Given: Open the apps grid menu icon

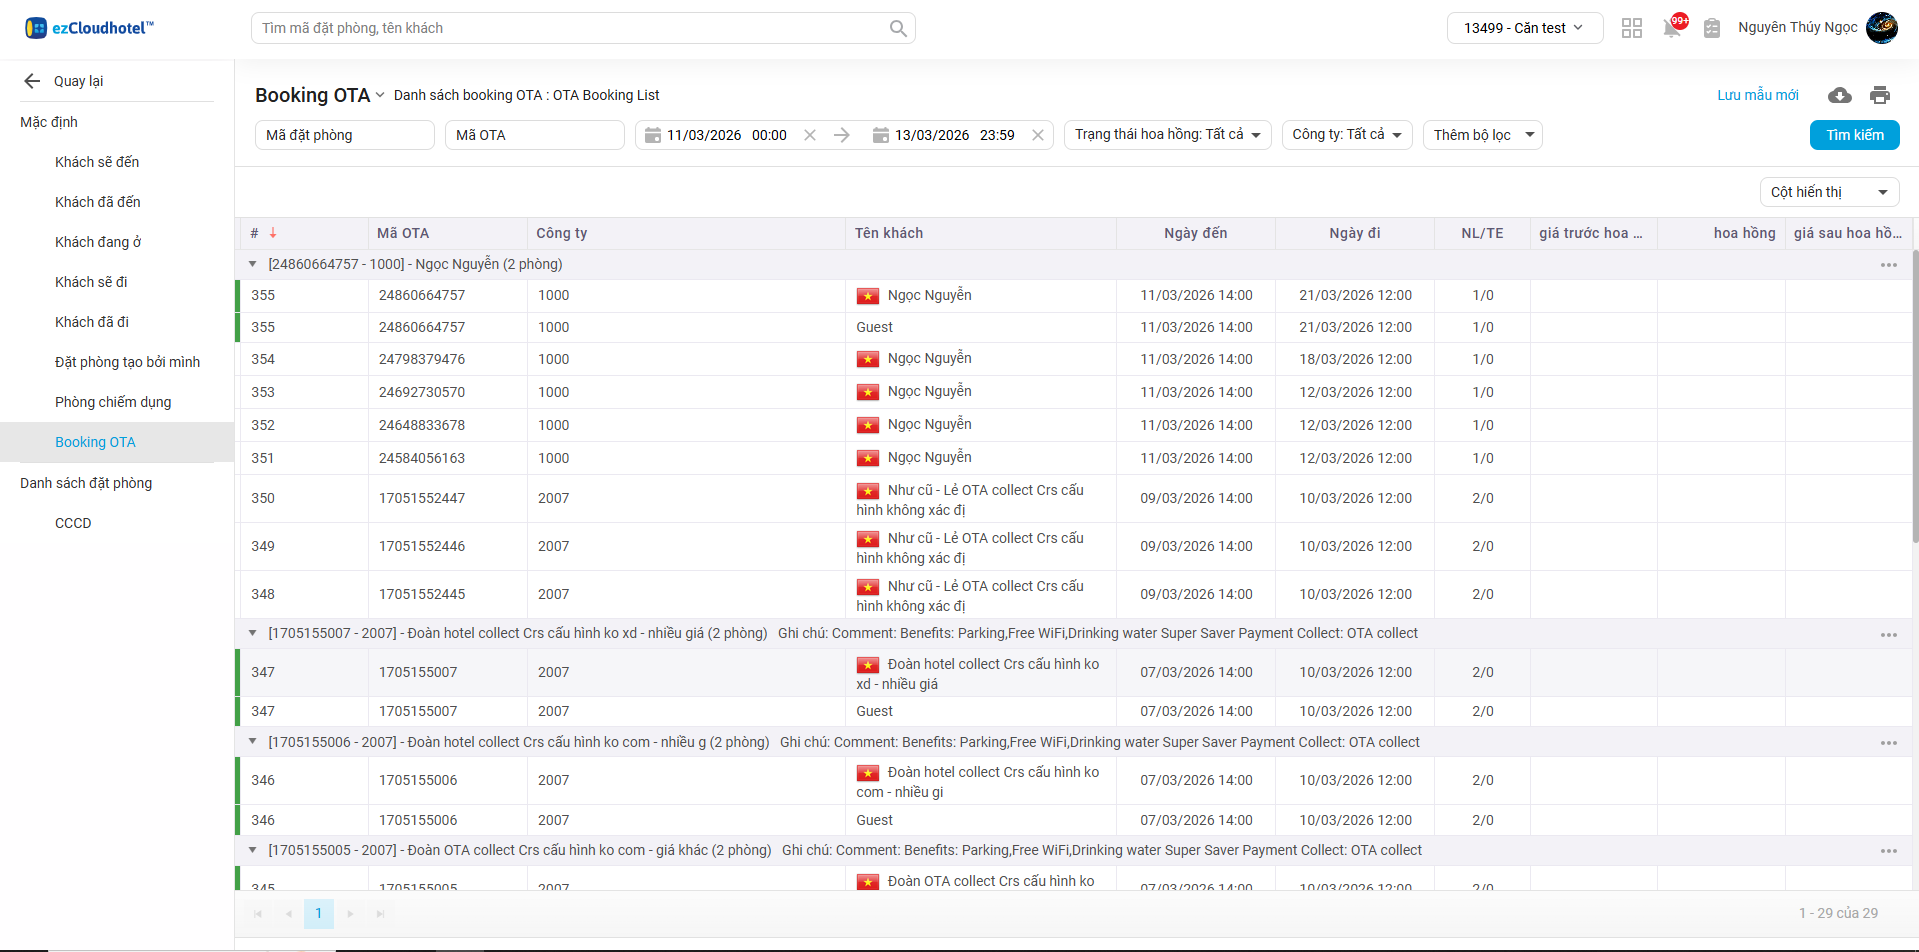Looking at the screenshot, I should [x=1631, y=28].
